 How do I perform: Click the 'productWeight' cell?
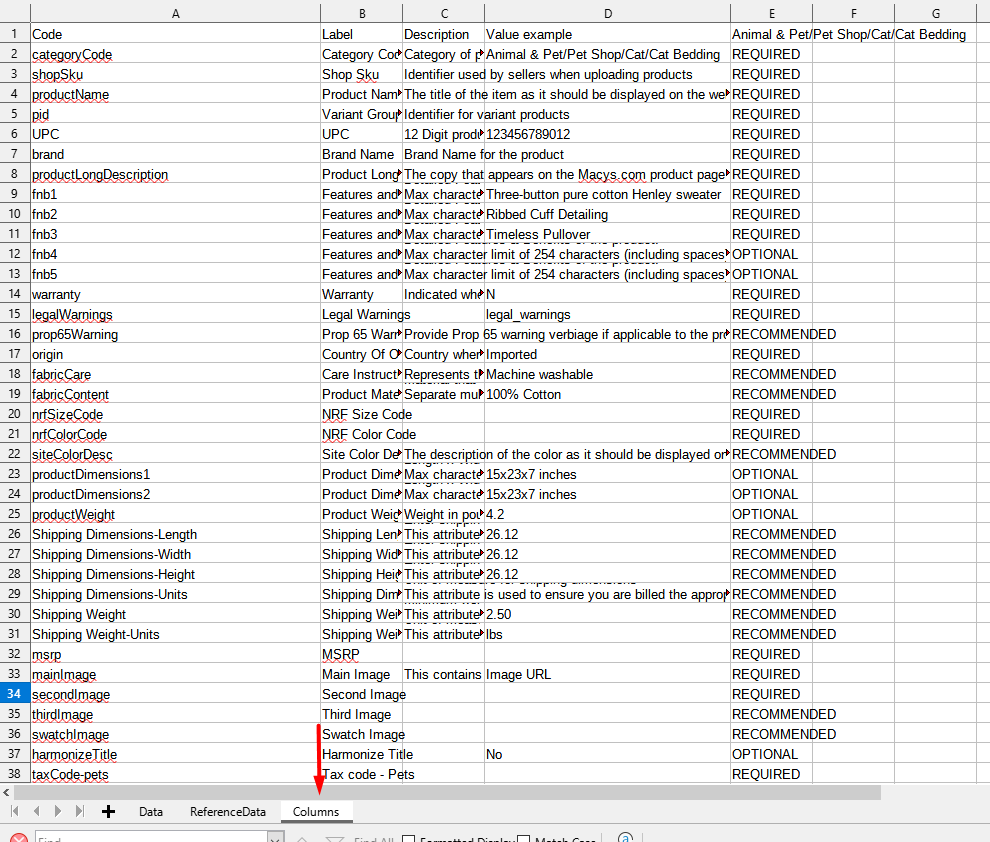pyautogui.click(x=176, y=514)
